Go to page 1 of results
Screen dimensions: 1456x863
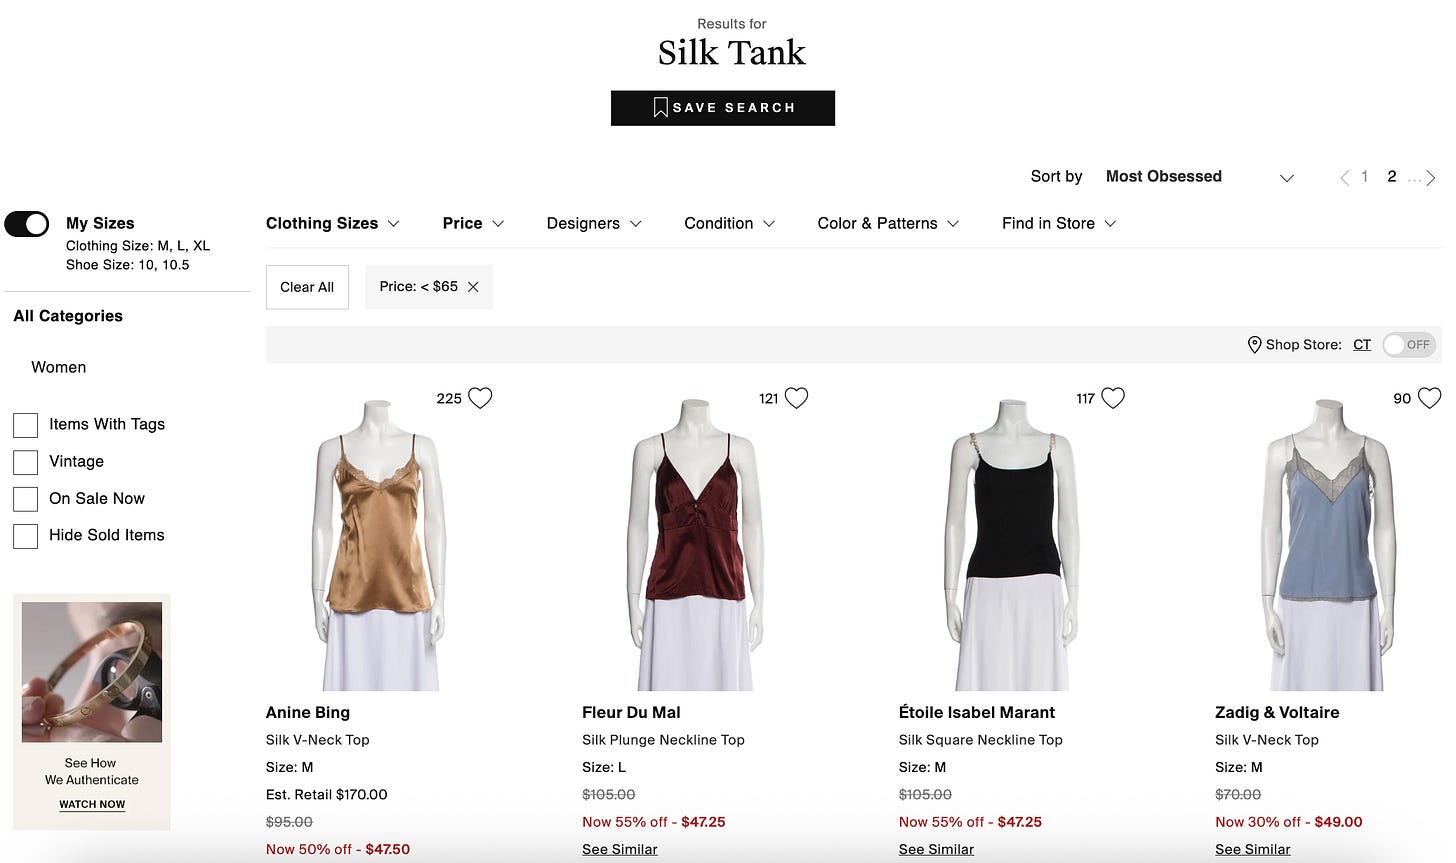1364,177
